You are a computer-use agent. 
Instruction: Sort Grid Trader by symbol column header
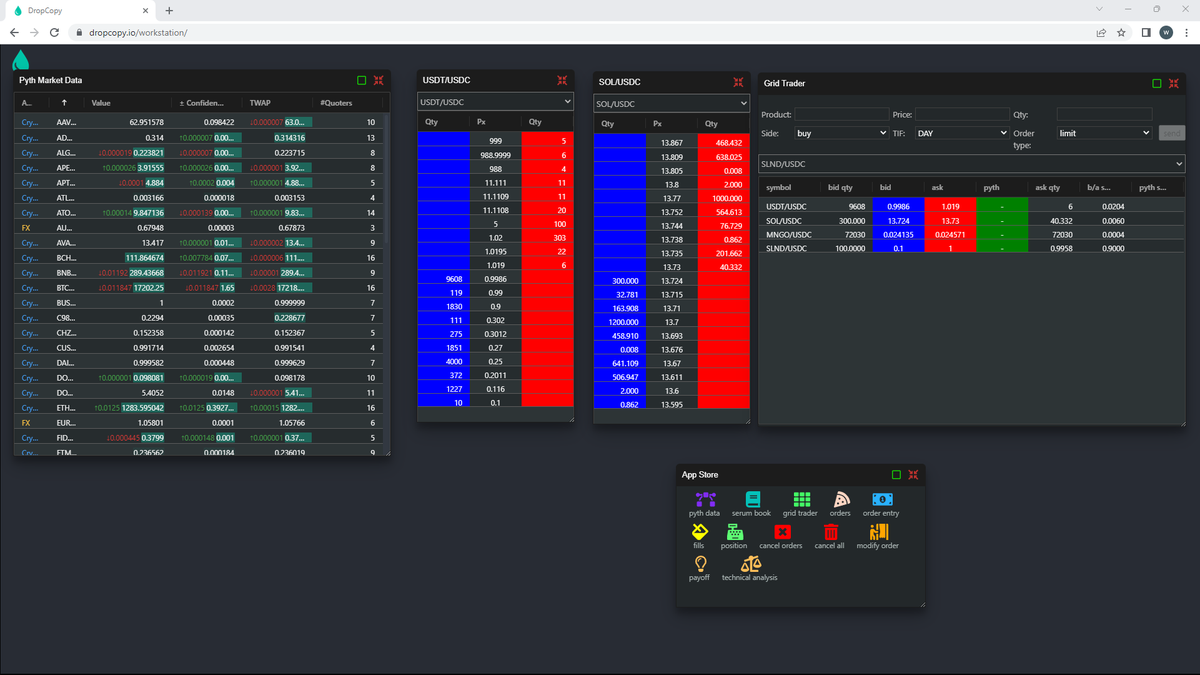pyautogui.click(x=779, y=188)
